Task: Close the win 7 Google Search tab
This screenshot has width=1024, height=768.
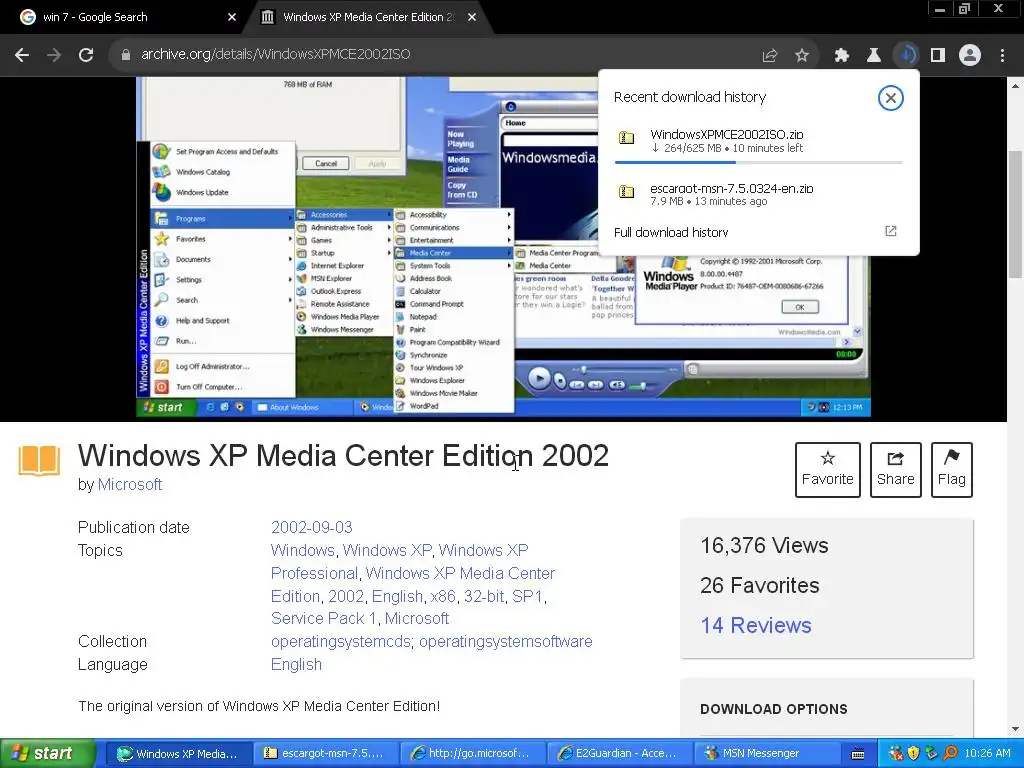Action: pos(231,18)
